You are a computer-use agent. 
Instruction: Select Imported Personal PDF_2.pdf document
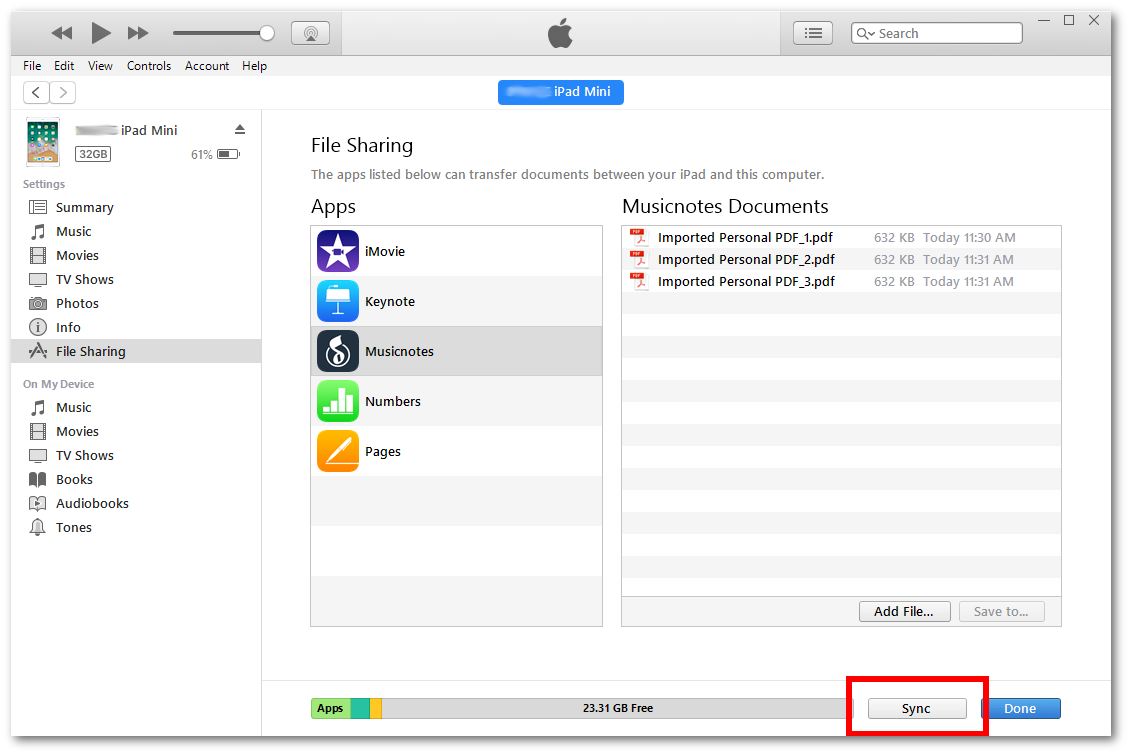pos(841,259)
